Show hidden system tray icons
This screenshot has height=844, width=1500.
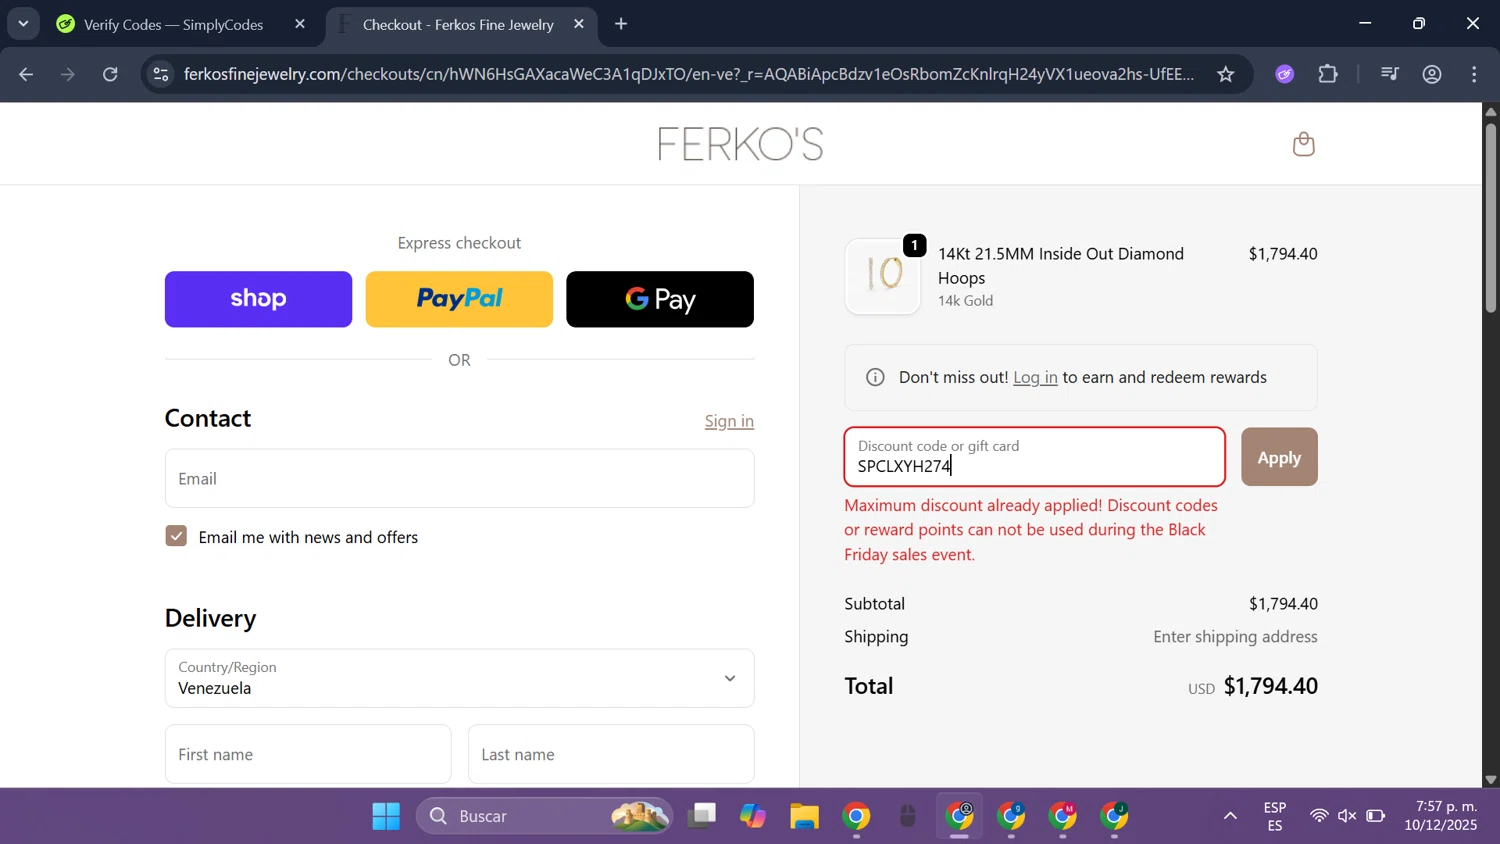1230,816
